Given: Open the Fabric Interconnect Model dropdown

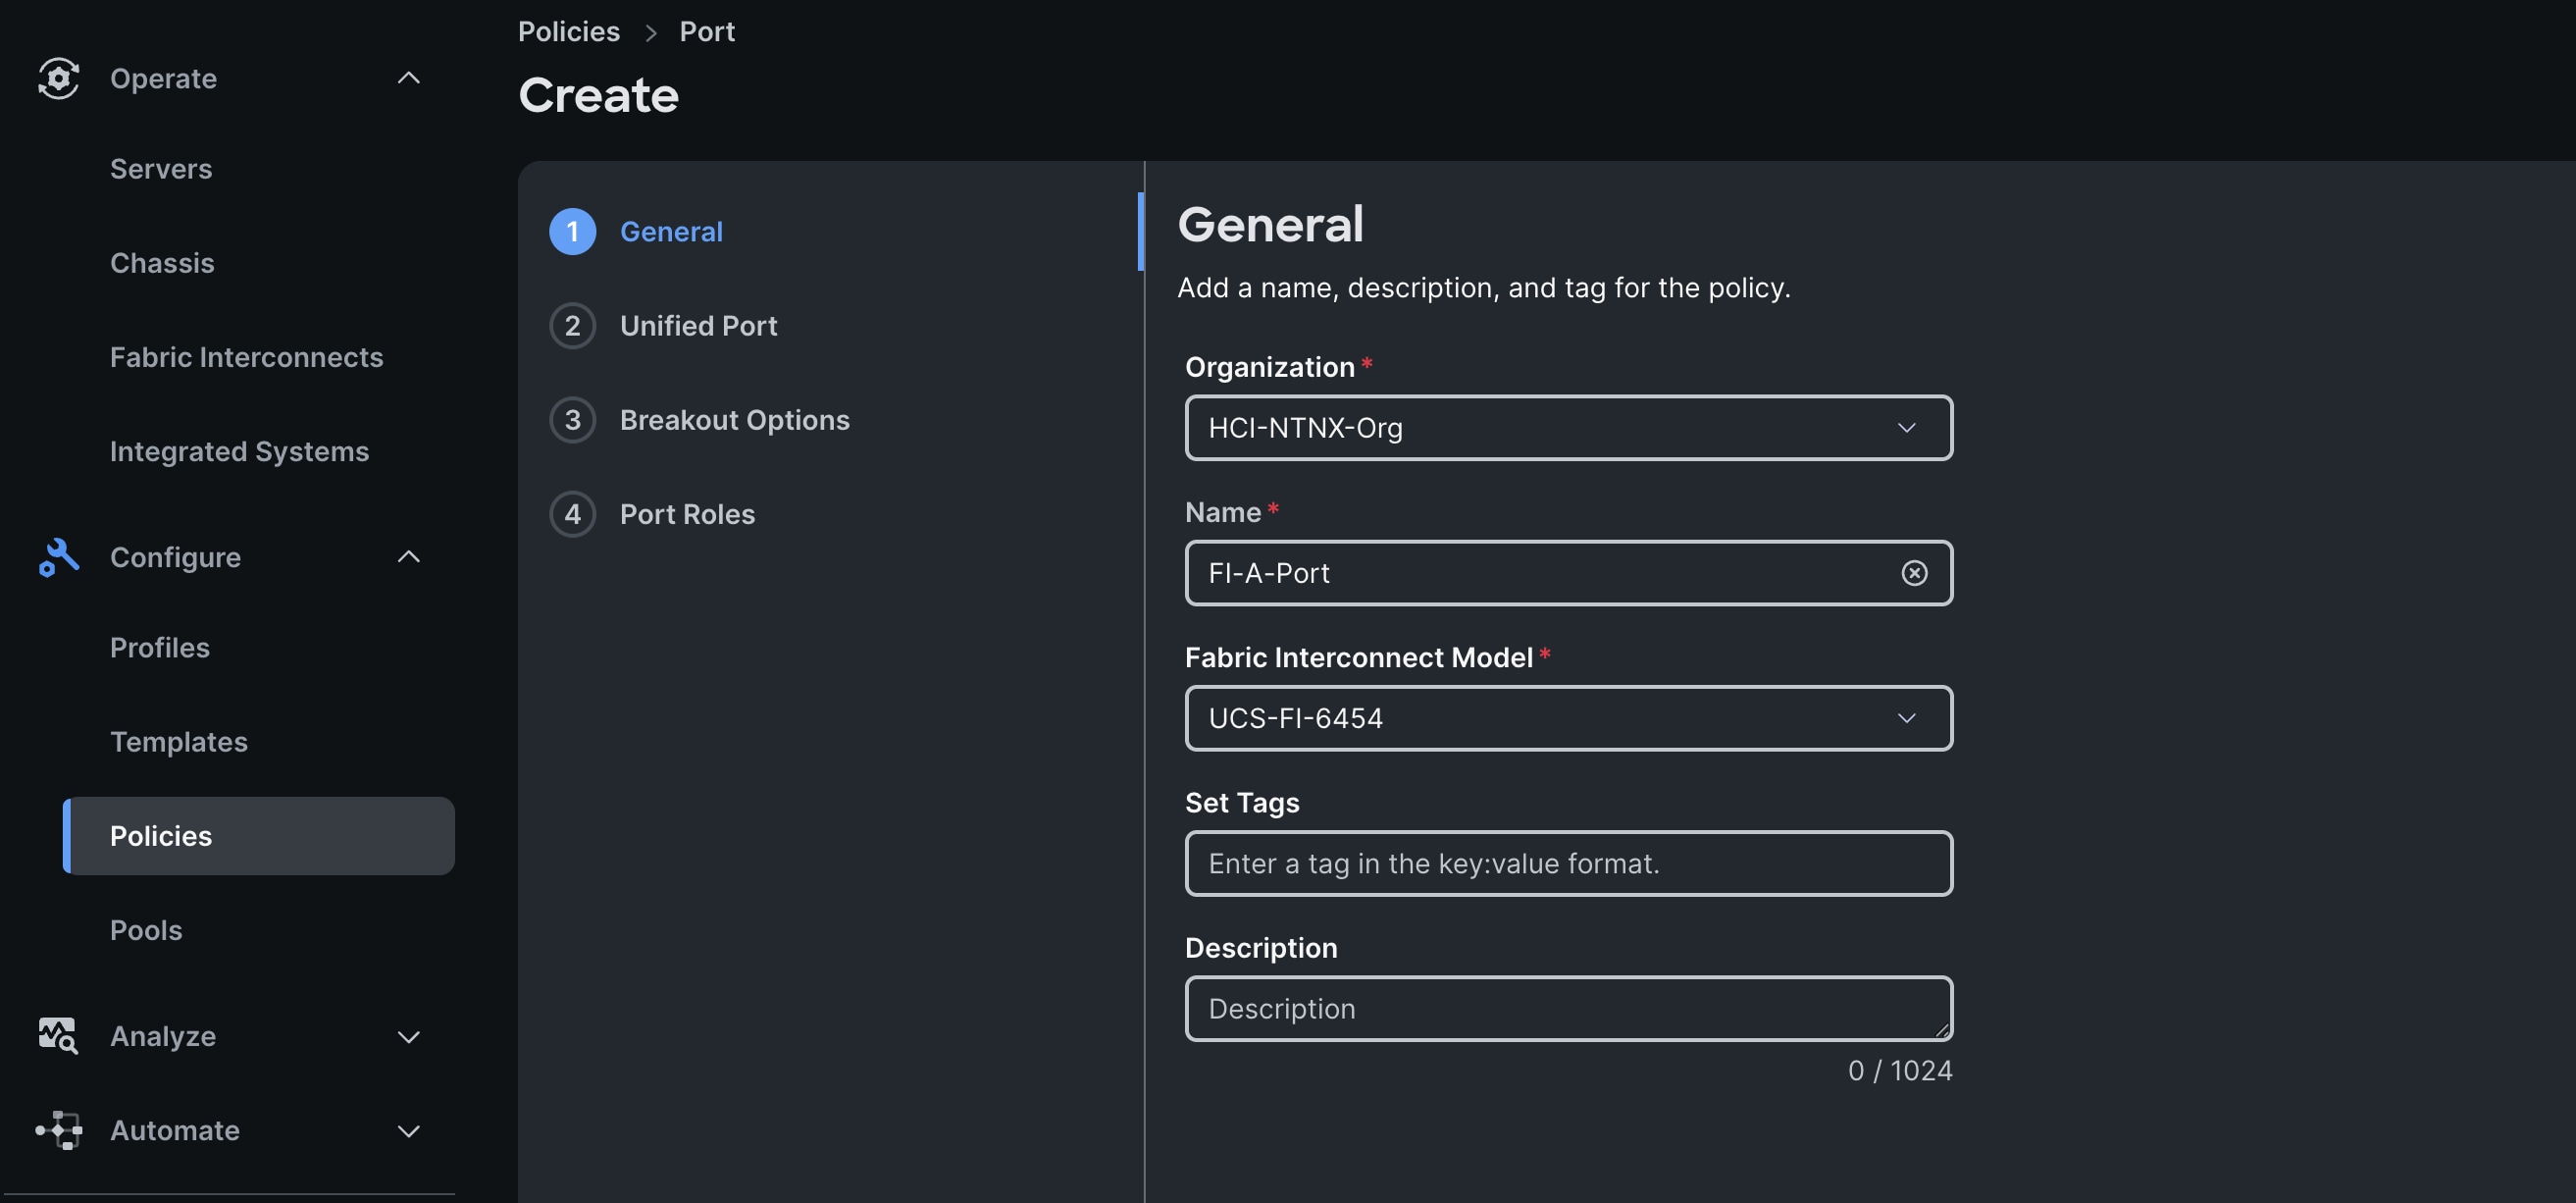Looking at the screenshot, I should (1905, 717).
